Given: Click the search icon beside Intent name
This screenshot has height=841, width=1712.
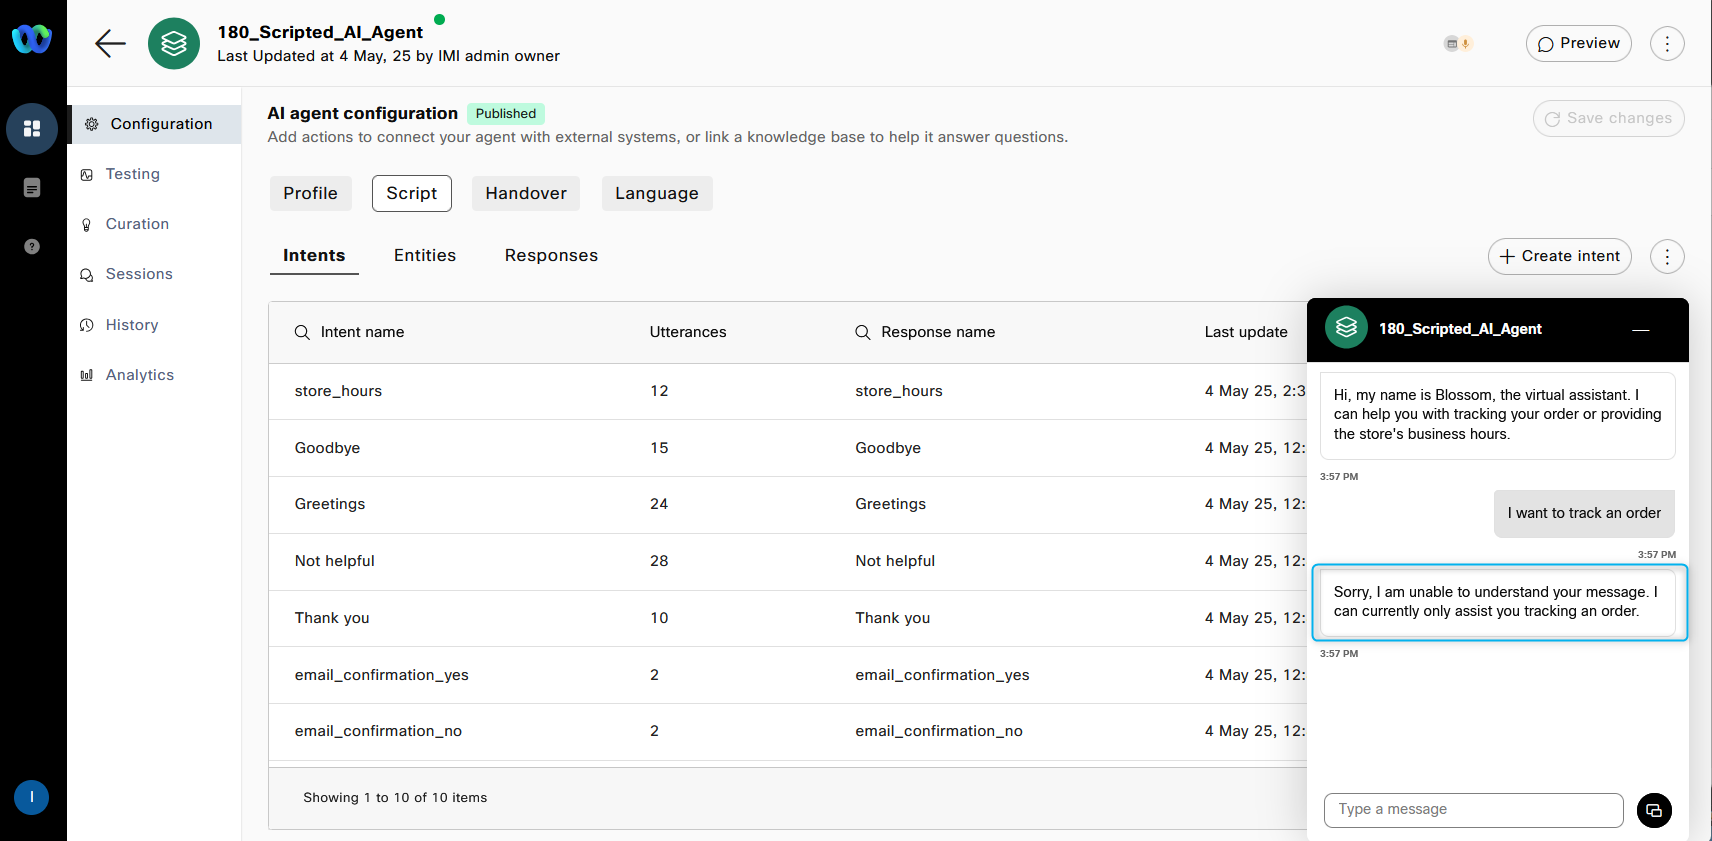Looking at the screenshot, I should coord(302,332).
